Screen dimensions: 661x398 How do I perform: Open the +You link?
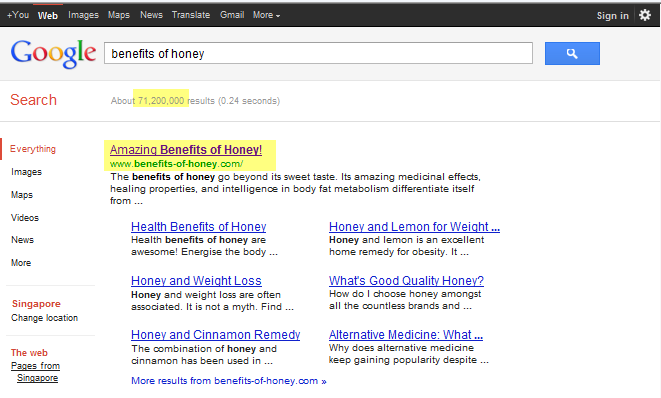(18, 15)
